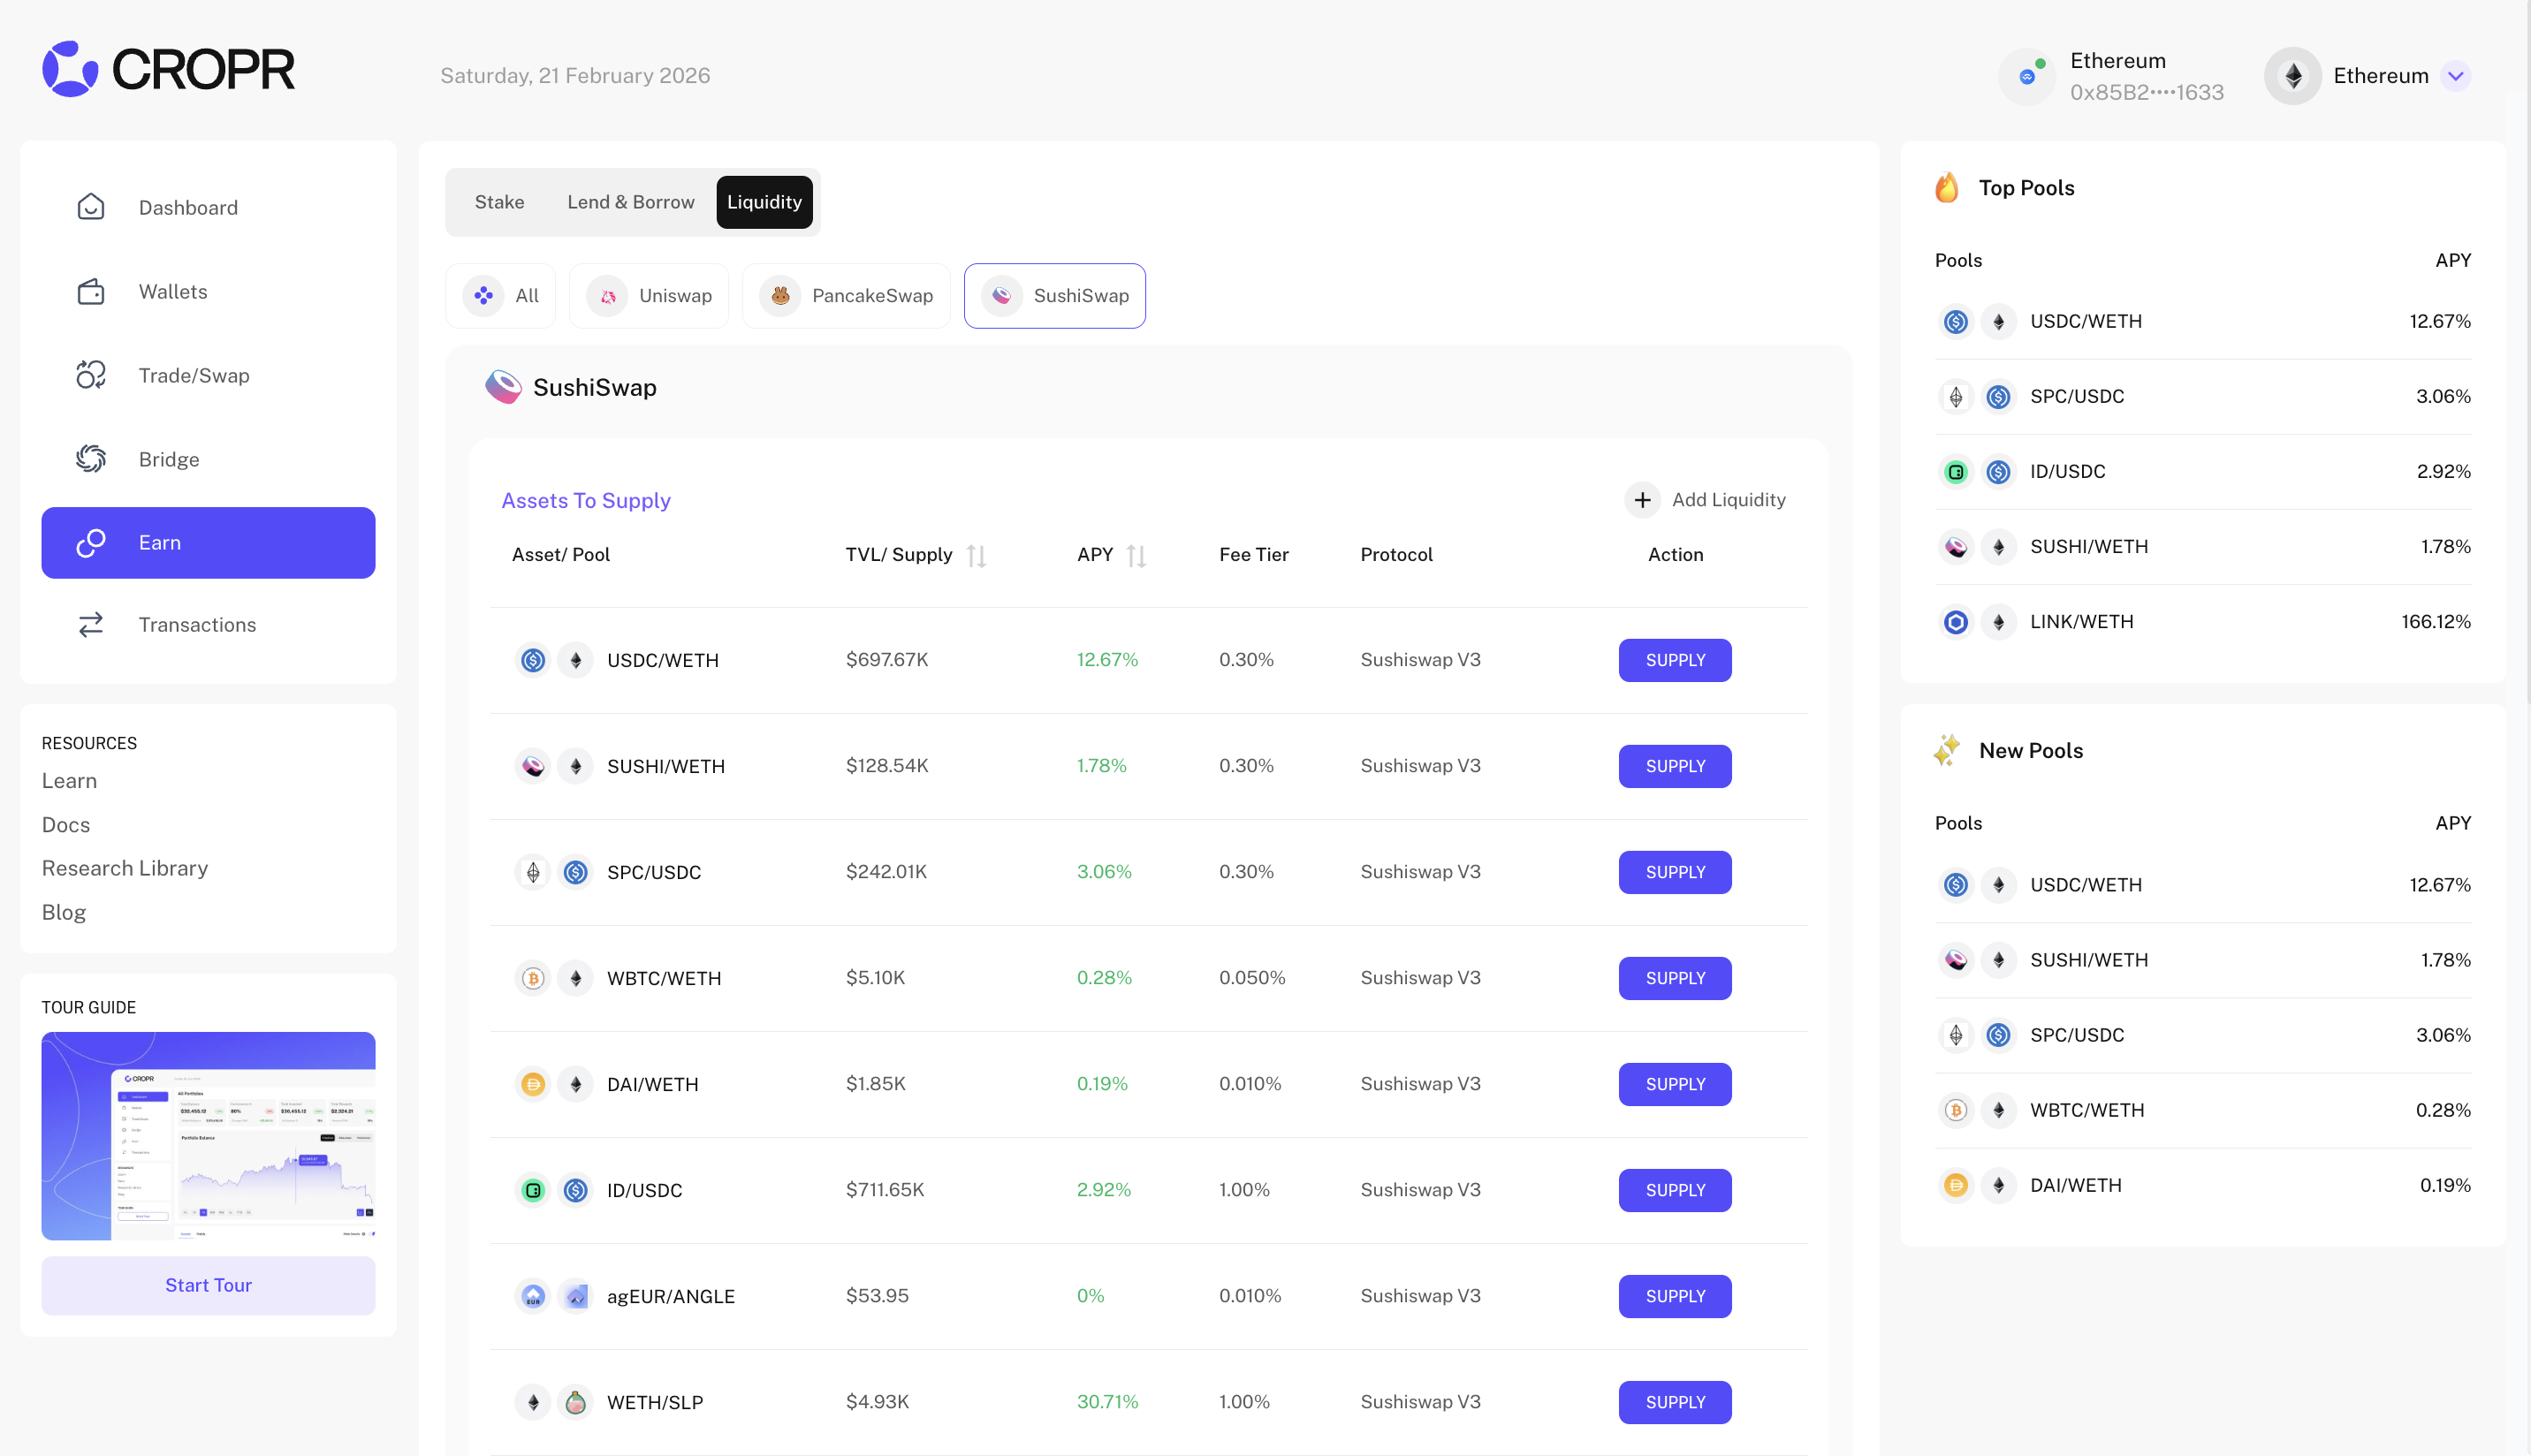Open the Learn resource link
Image resolution: width=2531 pixels, height=1456 pixels.
69,781
